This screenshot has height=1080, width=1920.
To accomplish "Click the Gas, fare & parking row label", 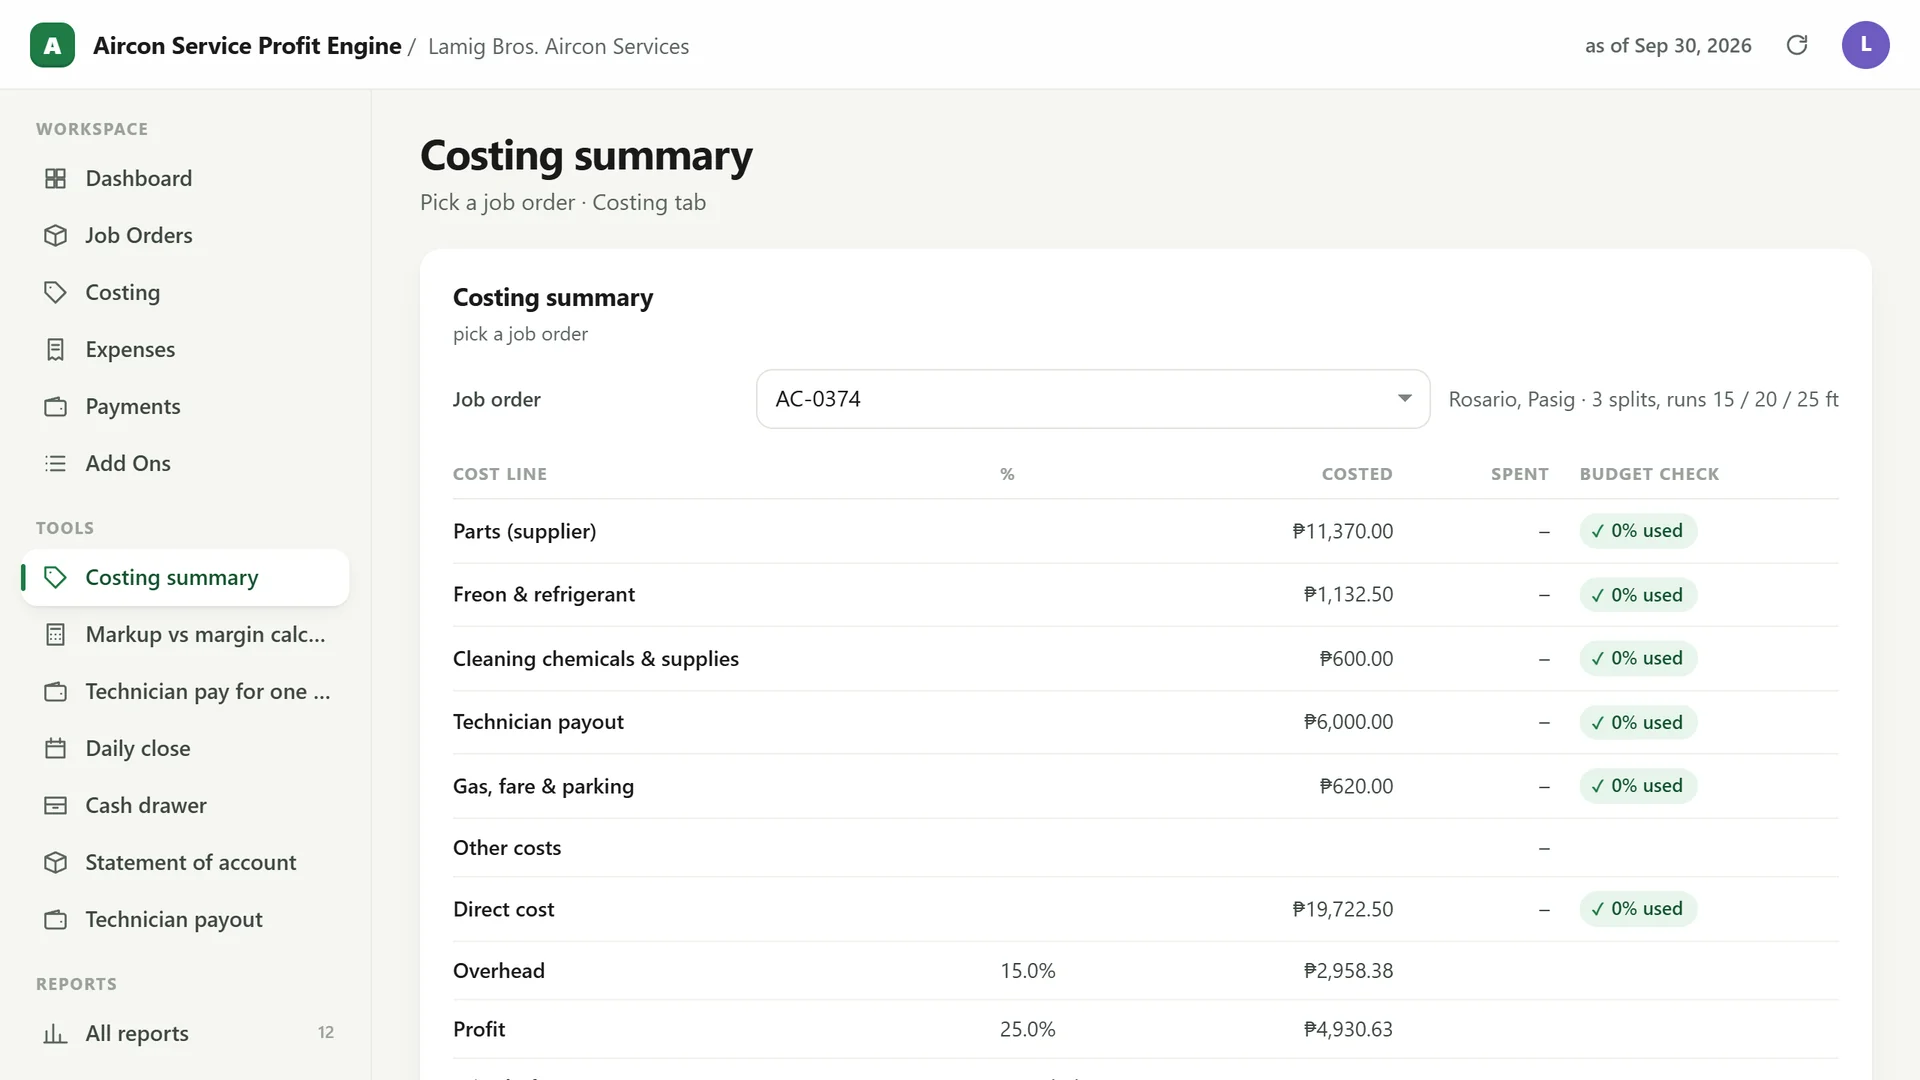I will [x=543, y=786].
